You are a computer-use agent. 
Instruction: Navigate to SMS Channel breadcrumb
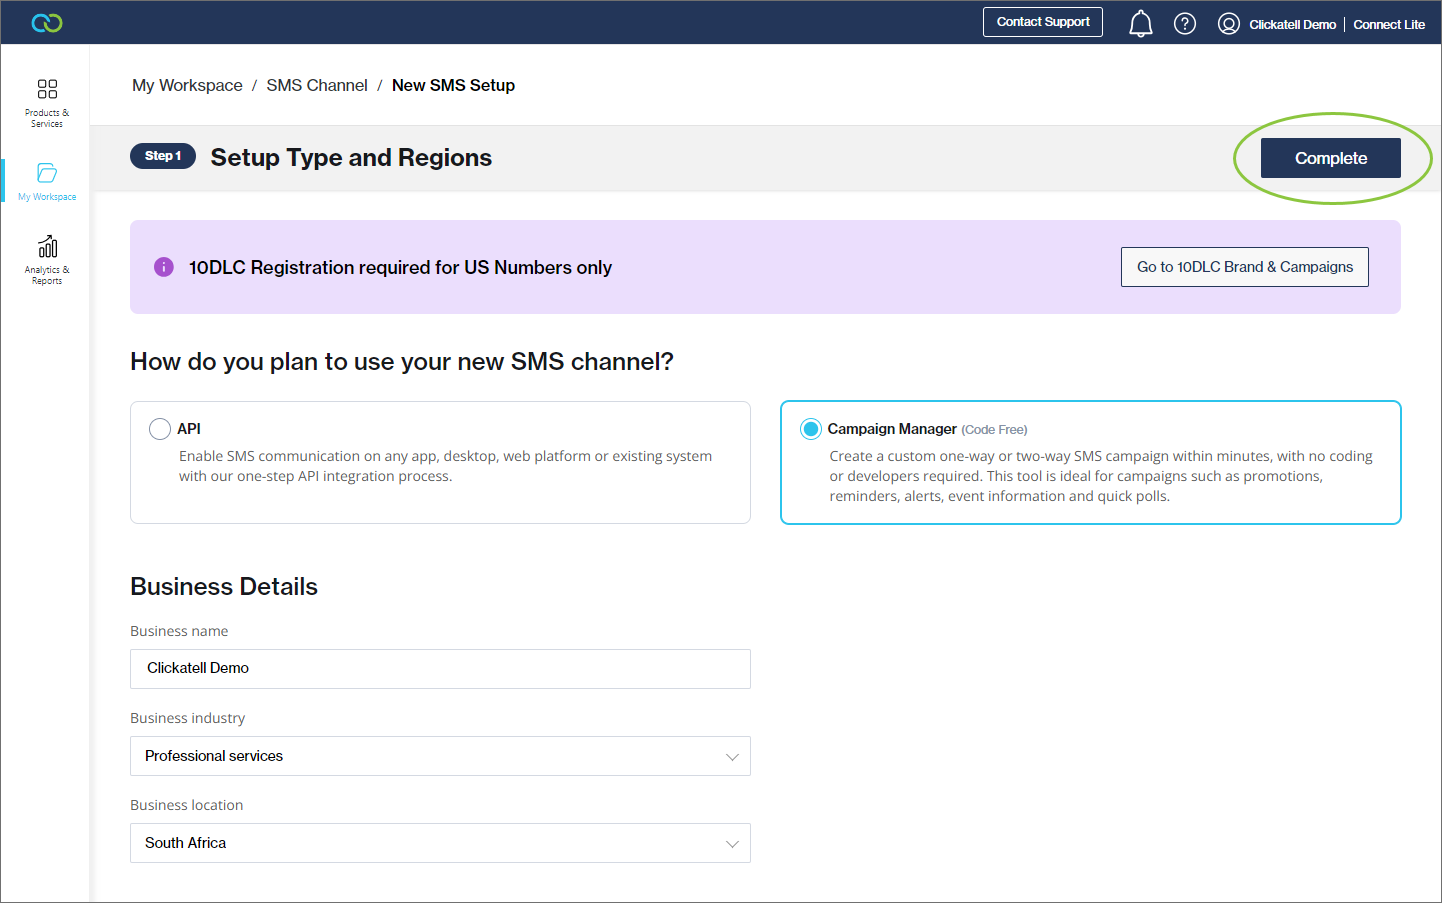317,85
